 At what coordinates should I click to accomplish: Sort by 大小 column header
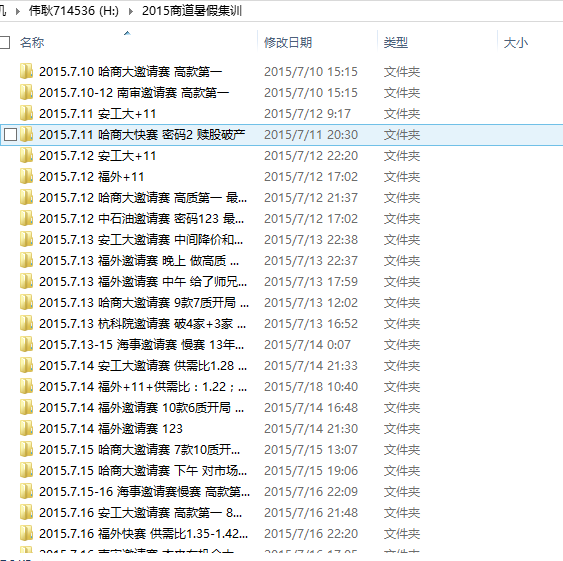coord(516,43)
